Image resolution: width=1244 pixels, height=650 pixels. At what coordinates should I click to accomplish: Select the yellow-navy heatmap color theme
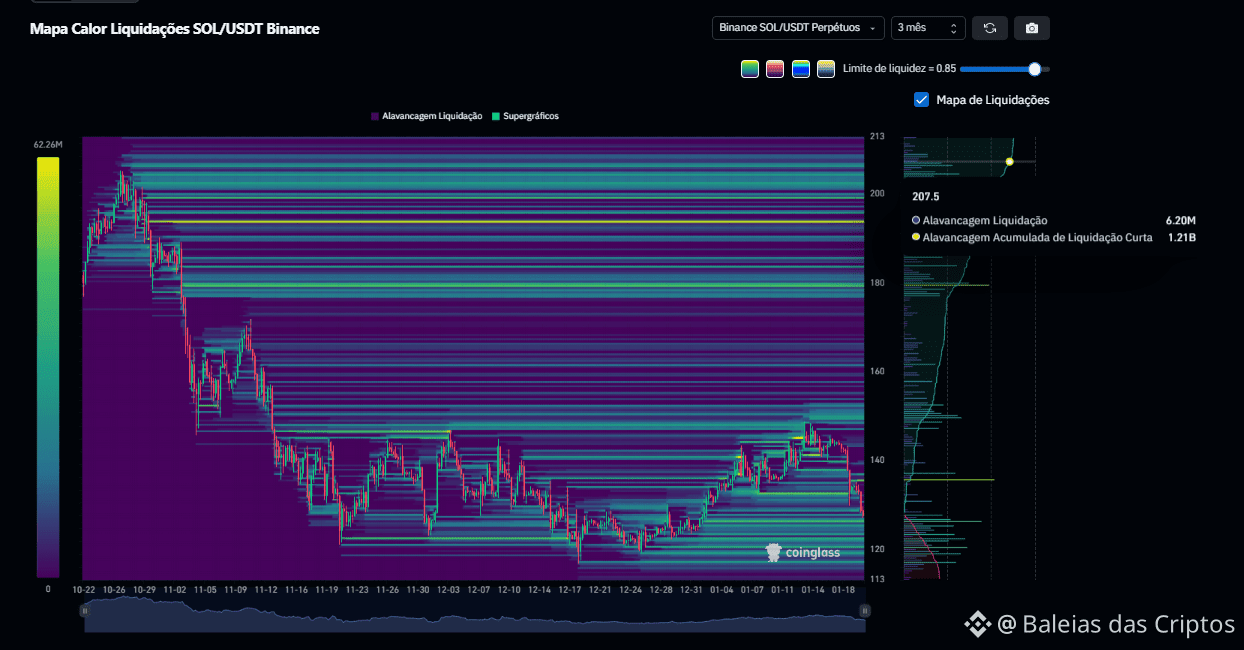826,69
